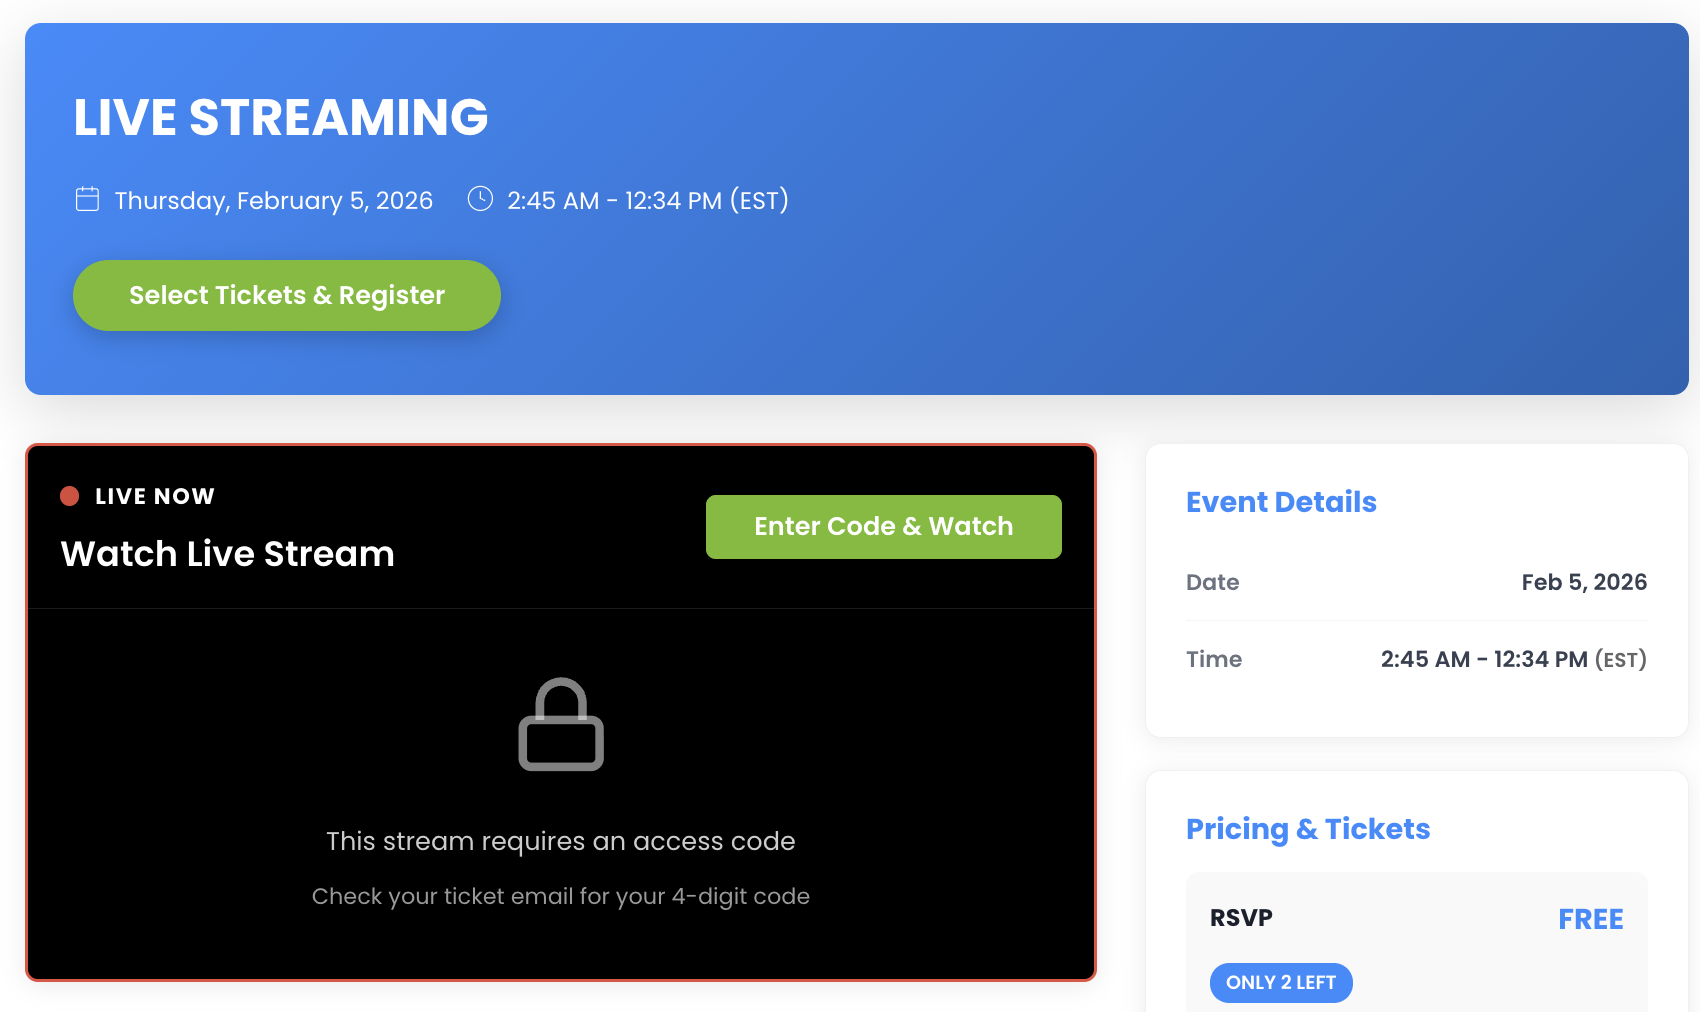The height and width of the screenshot is (1012, 1700).
Task: Click the clock icon next to the time
Action: tap(480, 199)
